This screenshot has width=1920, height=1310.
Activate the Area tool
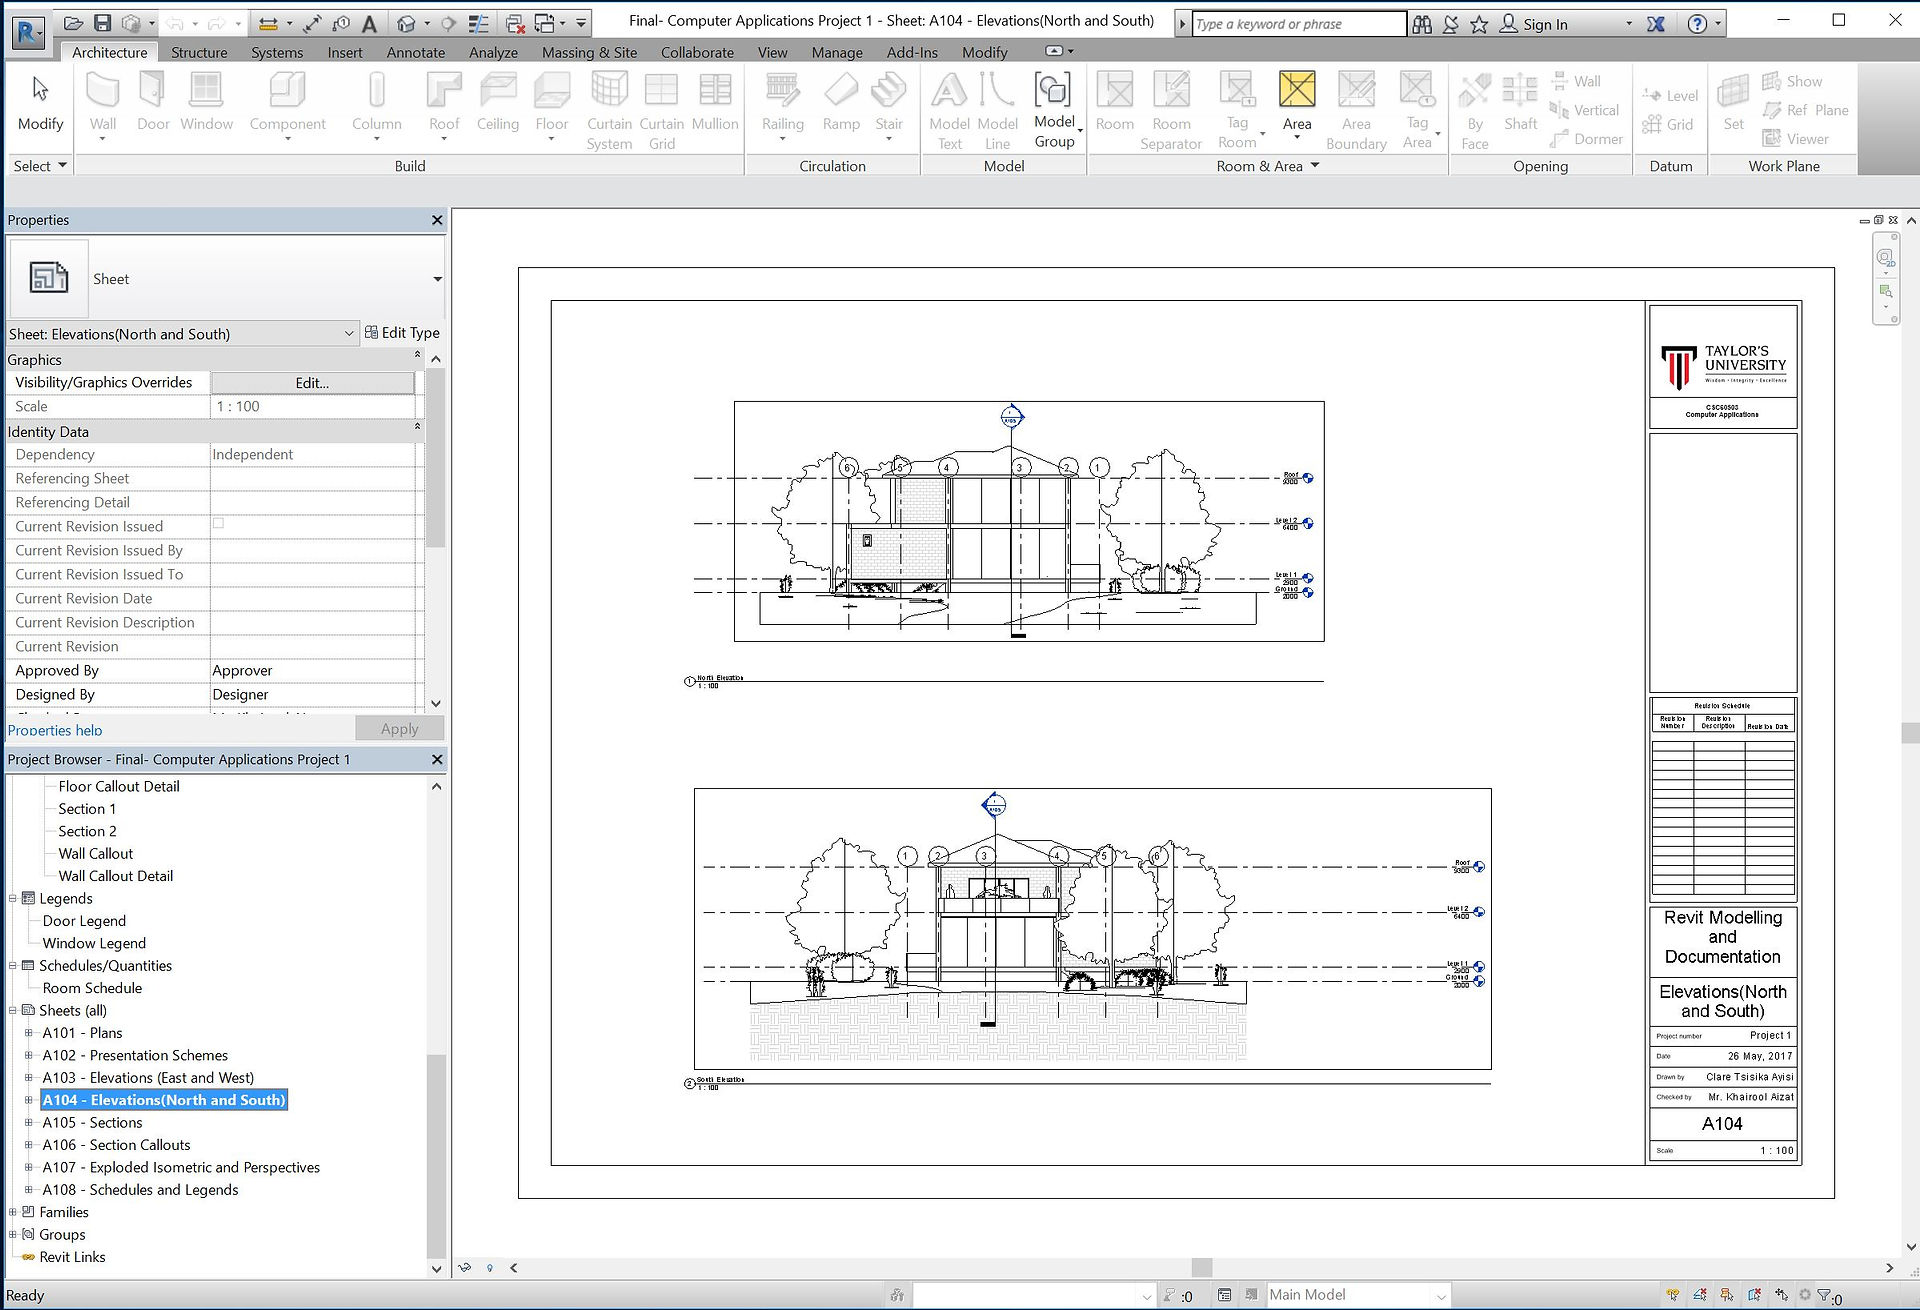[x=1297, y=103]
